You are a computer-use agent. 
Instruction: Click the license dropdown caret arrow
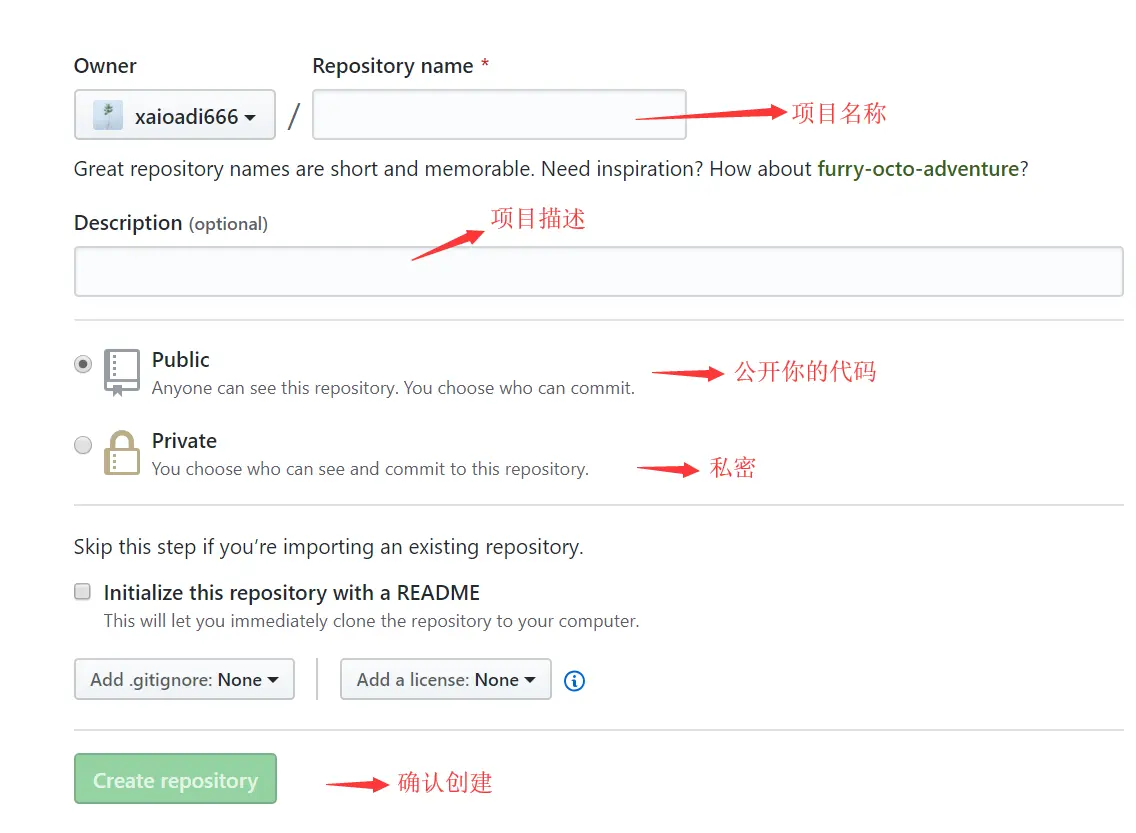530,681
